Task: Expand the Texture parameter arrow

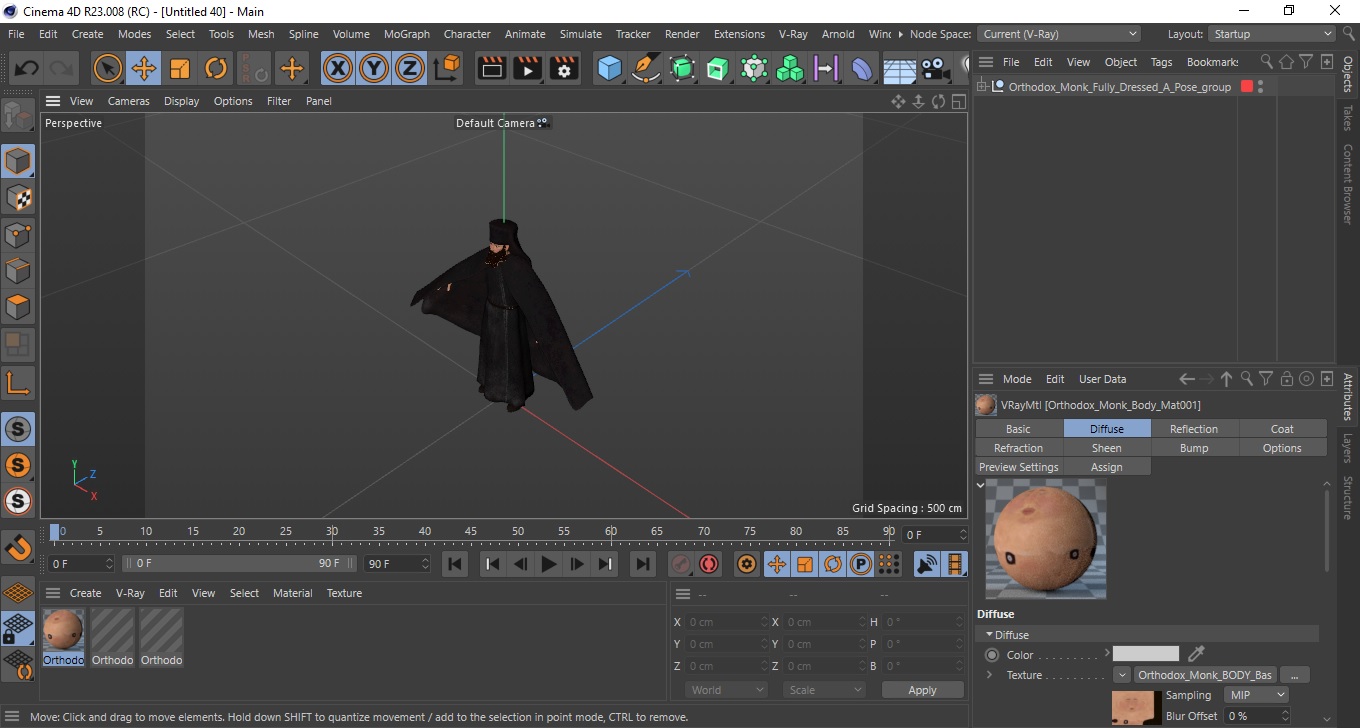Action: click(990, 675)
